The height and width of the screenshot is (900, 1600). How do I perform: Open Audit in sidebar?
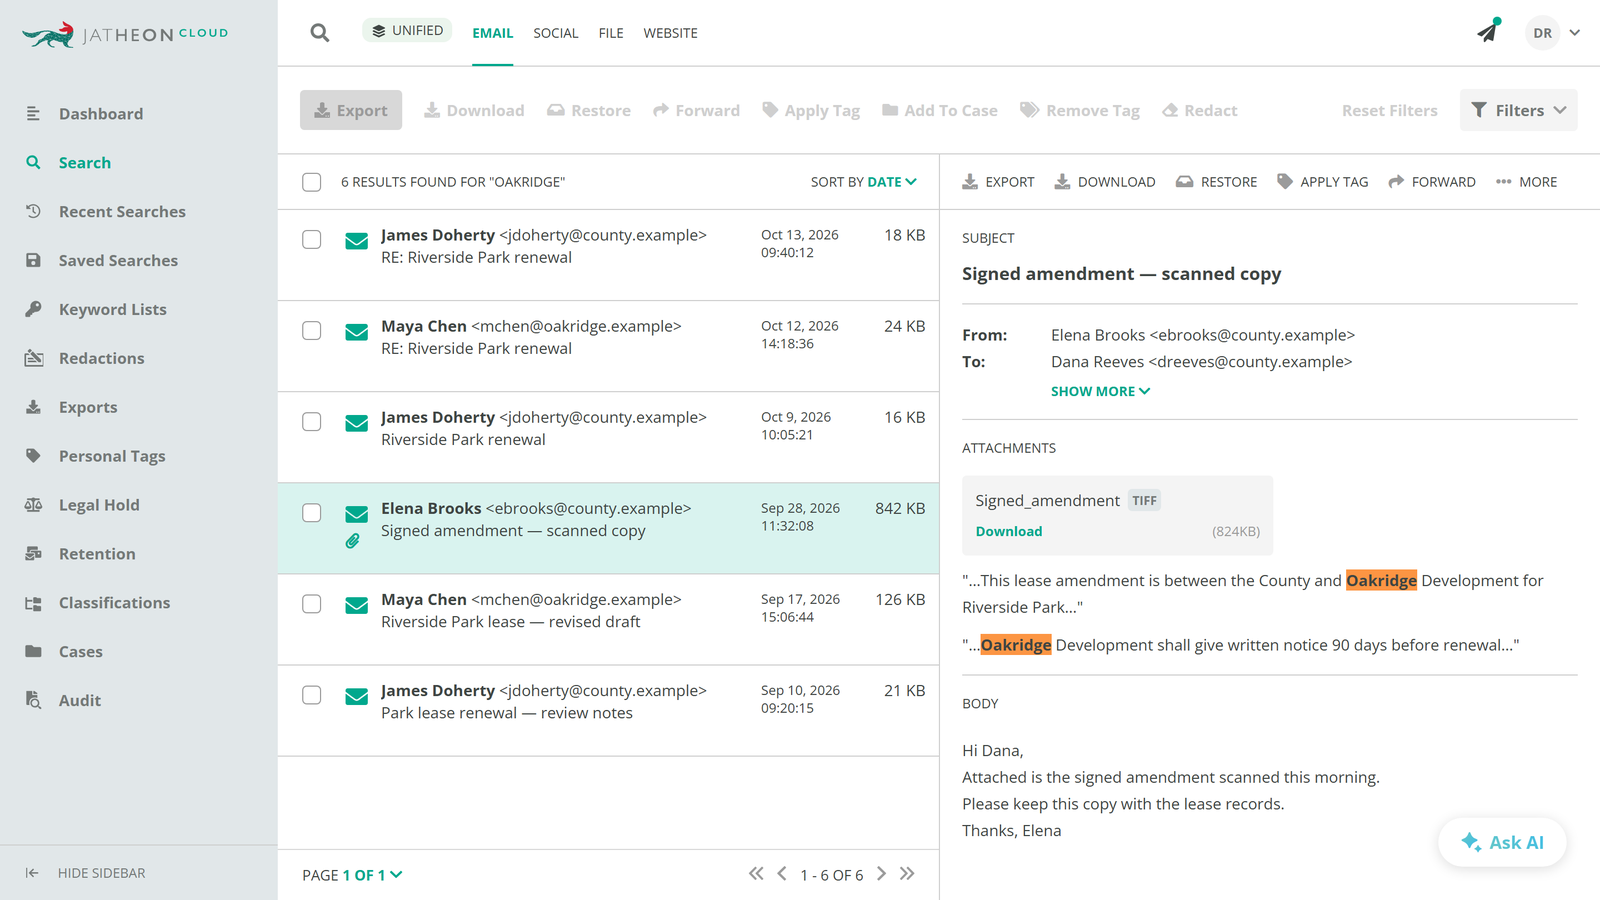pyautogui.click(x=79, y=702)
